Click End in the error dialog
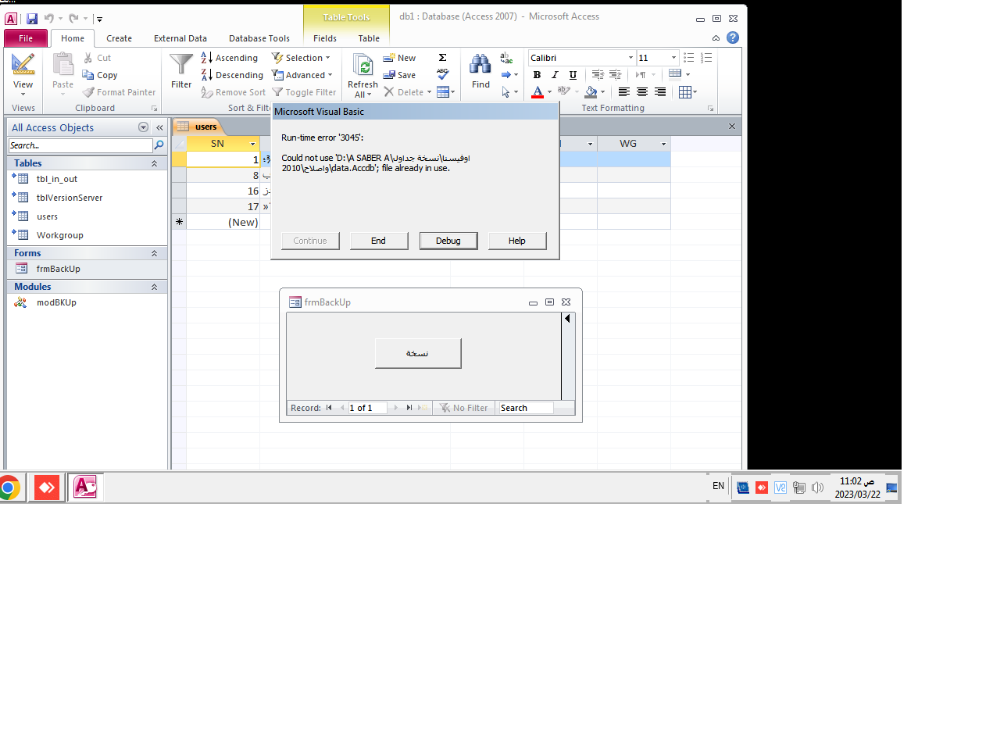 (x=378, y=240)
